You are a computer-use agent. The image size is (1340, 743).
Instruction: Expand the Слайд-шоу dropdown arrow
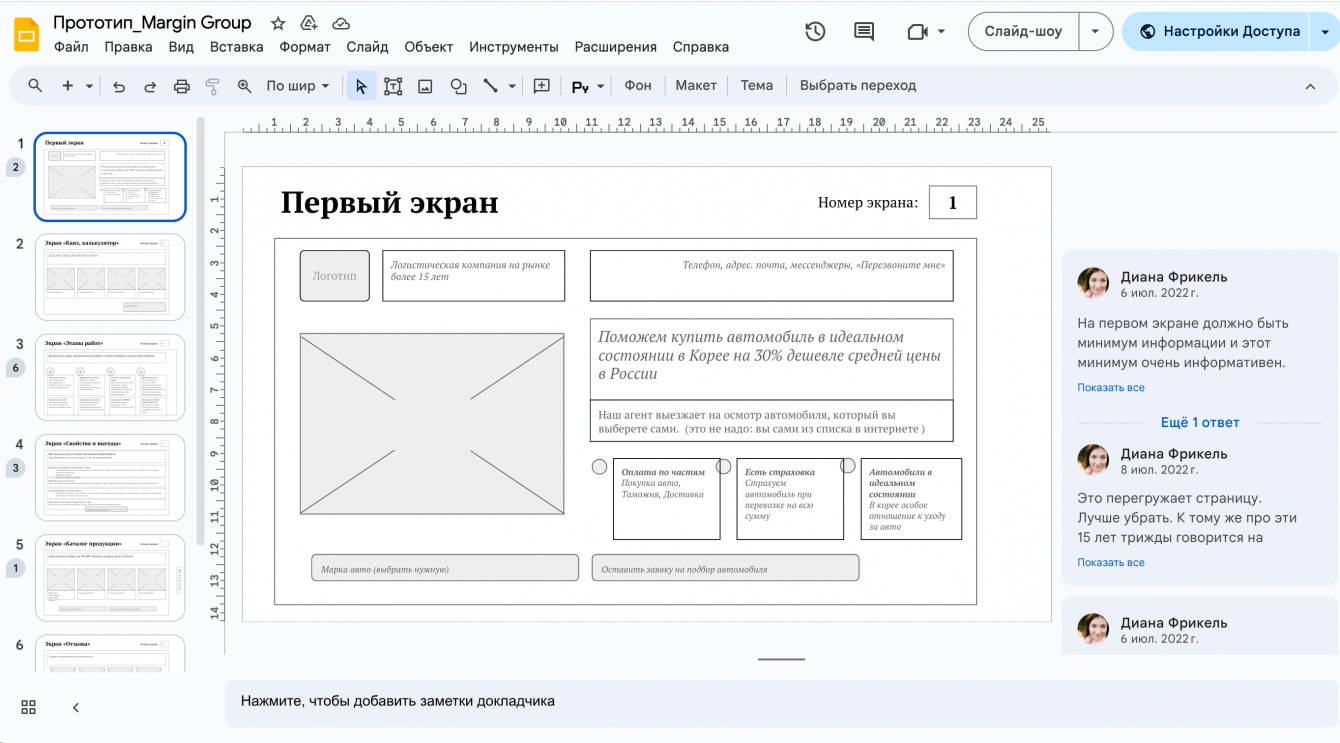[x=1095, y=32]
